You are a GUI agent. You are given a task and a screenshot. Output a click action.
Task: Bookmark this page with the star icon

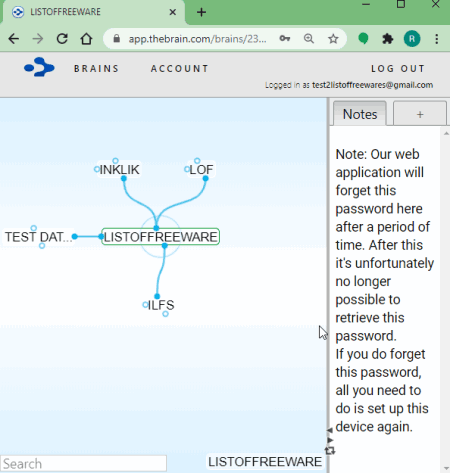333,39
